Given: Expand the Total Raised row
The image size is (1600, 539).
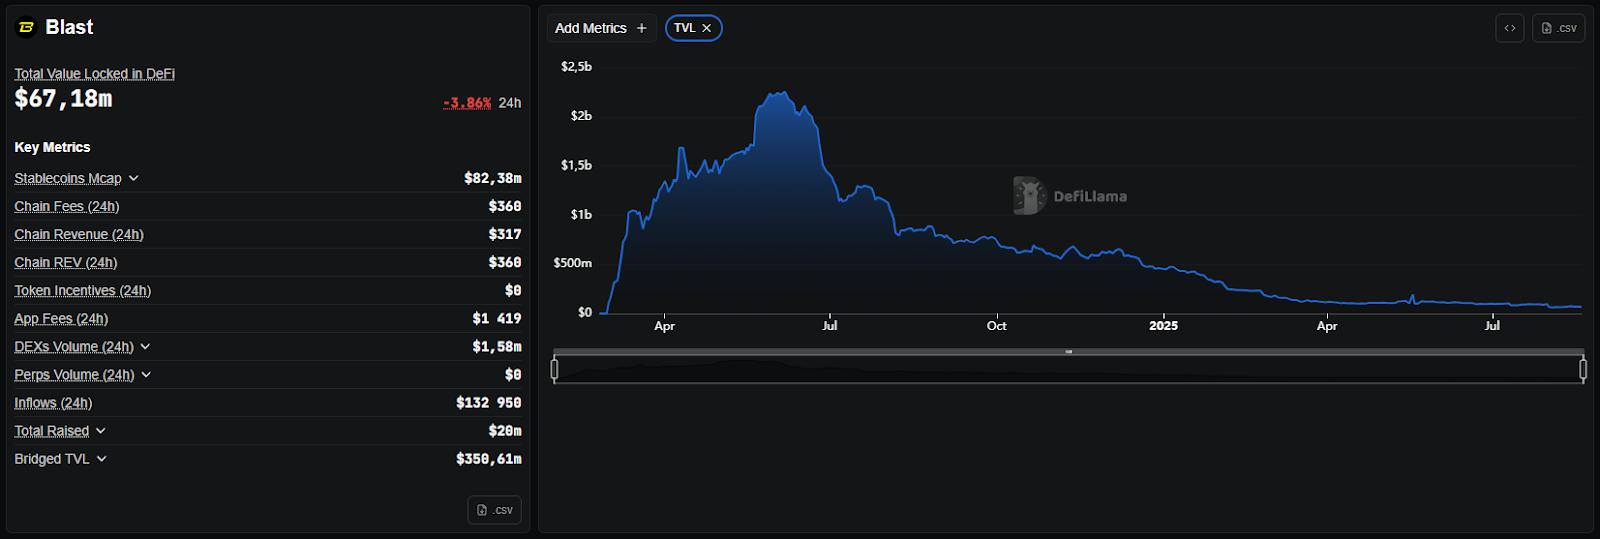Looking at the screenshot, I should [x=101, y=430].
